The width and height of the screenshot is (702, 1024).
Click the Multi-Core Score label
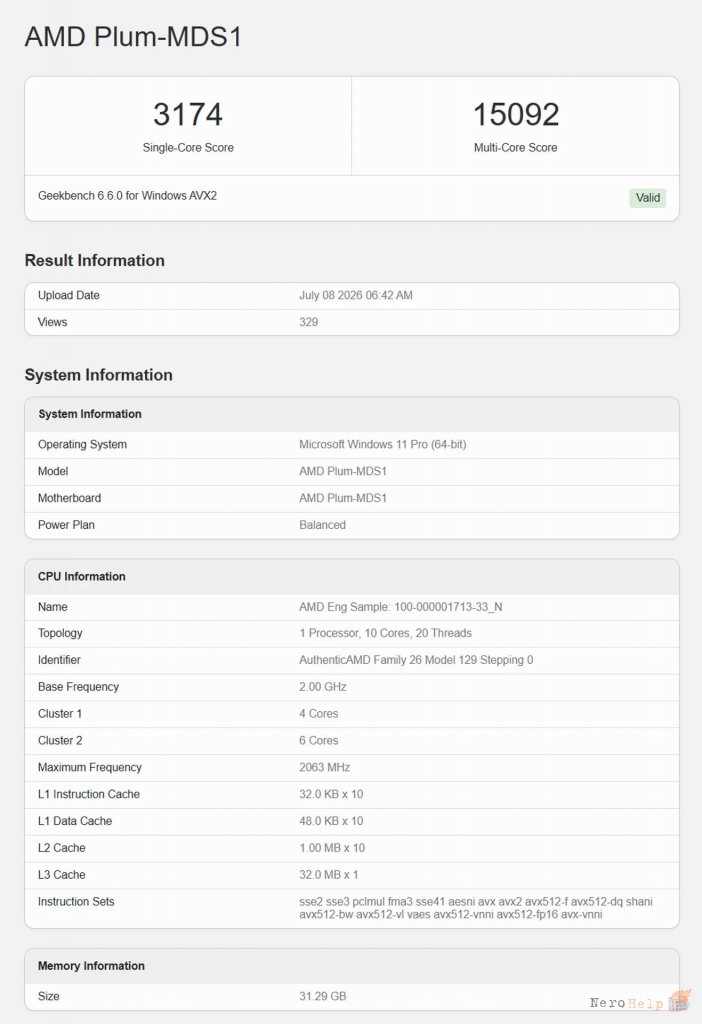[x=516, y=148]
